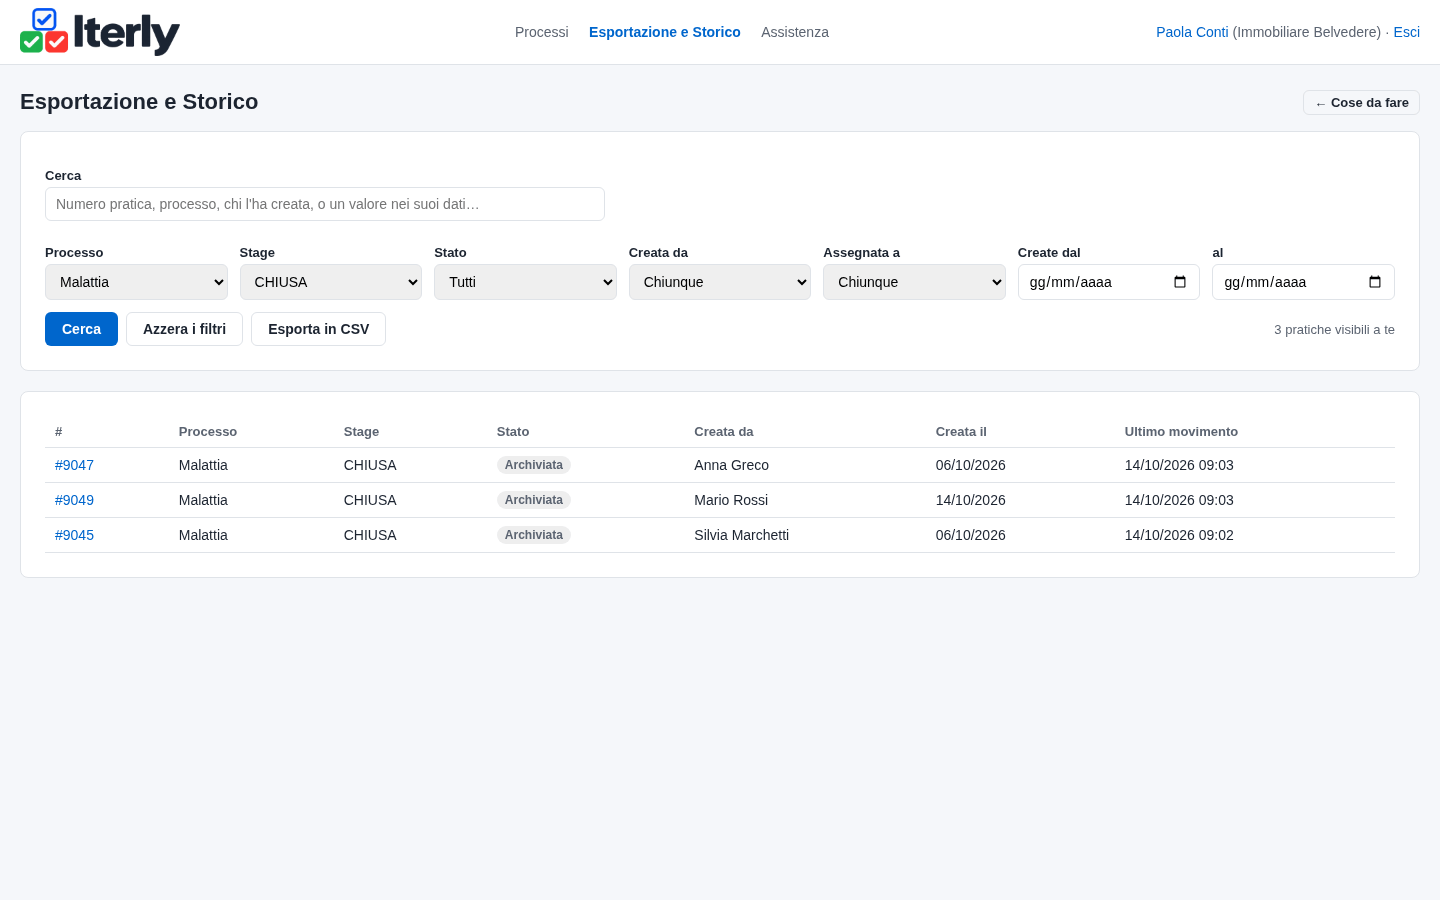Go back to Cose da fare
The height and width of the screenshot is (900, 1440).
tap(1361, 103)
